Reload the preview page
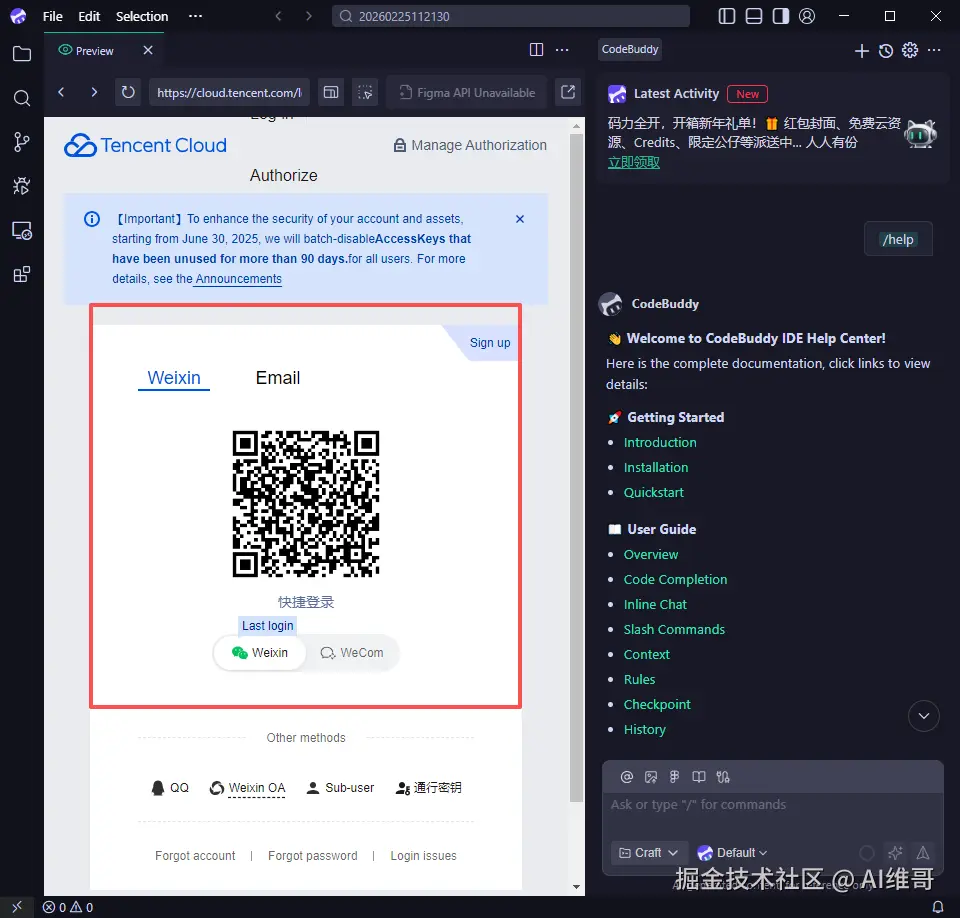Screen dimensions: 960x918 (x=128, y=92)
